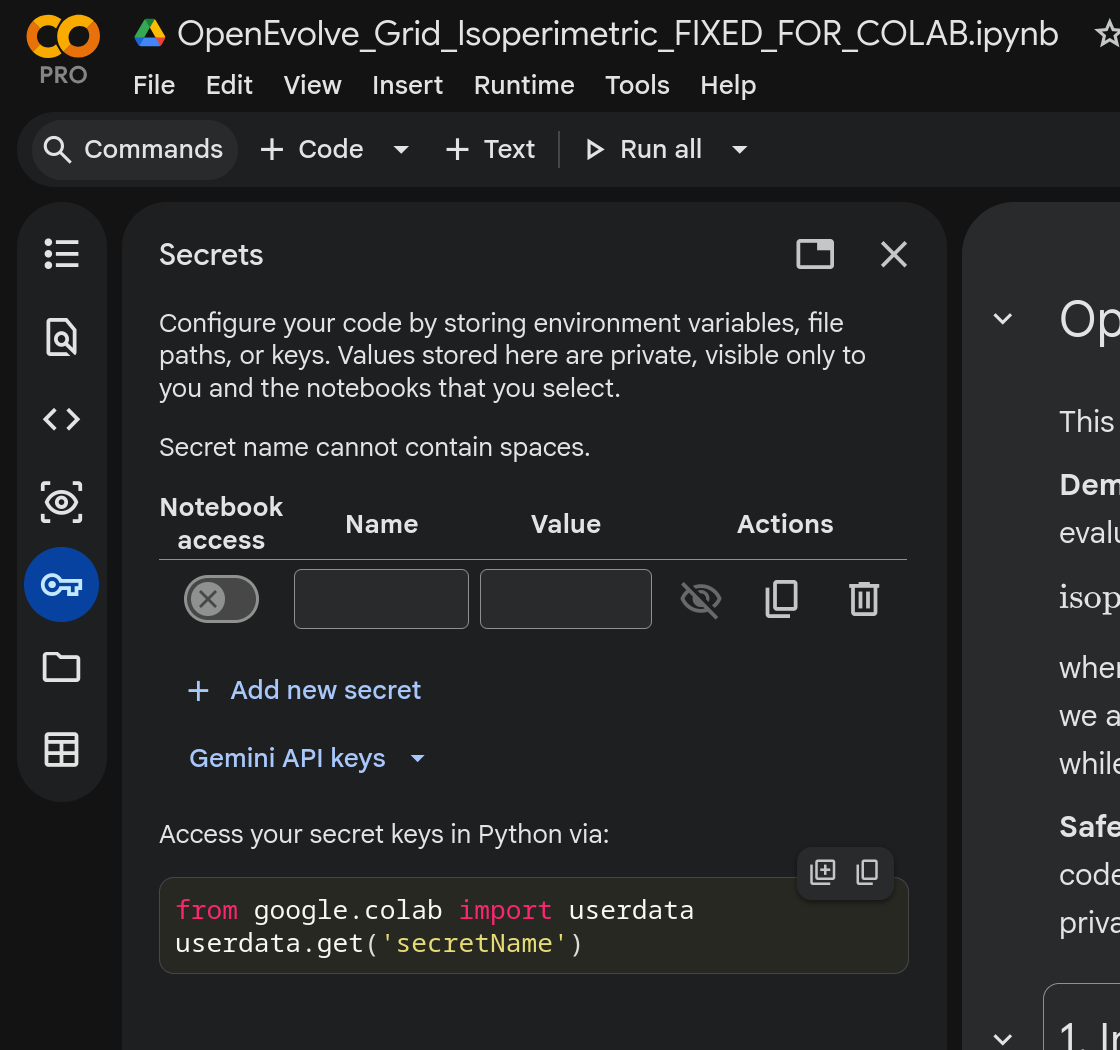Open the Code snippets sidebar panel
1120x1050 pixels.
coord(61,419)
